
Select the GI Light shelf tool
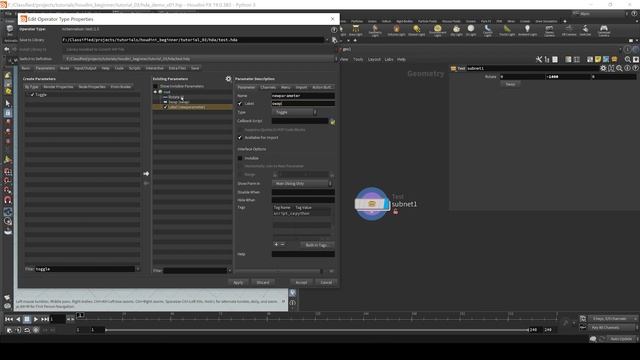(x=471, y=30)
